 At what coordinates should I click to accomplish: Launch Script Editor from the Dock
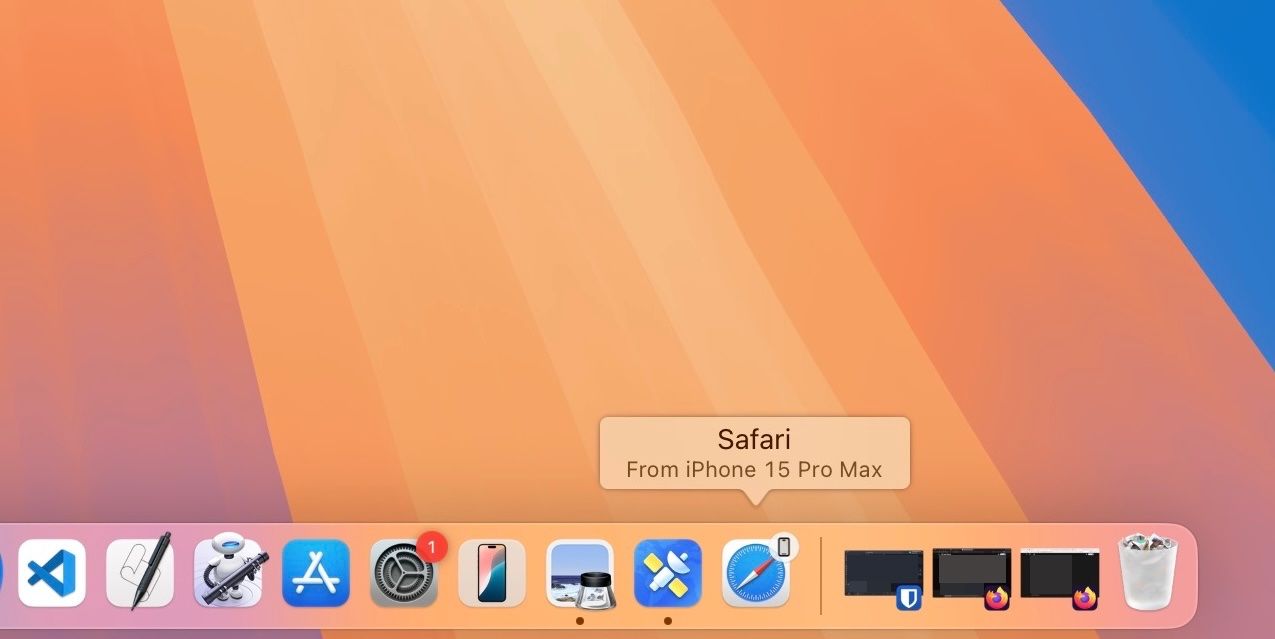(x=140, y=571)
